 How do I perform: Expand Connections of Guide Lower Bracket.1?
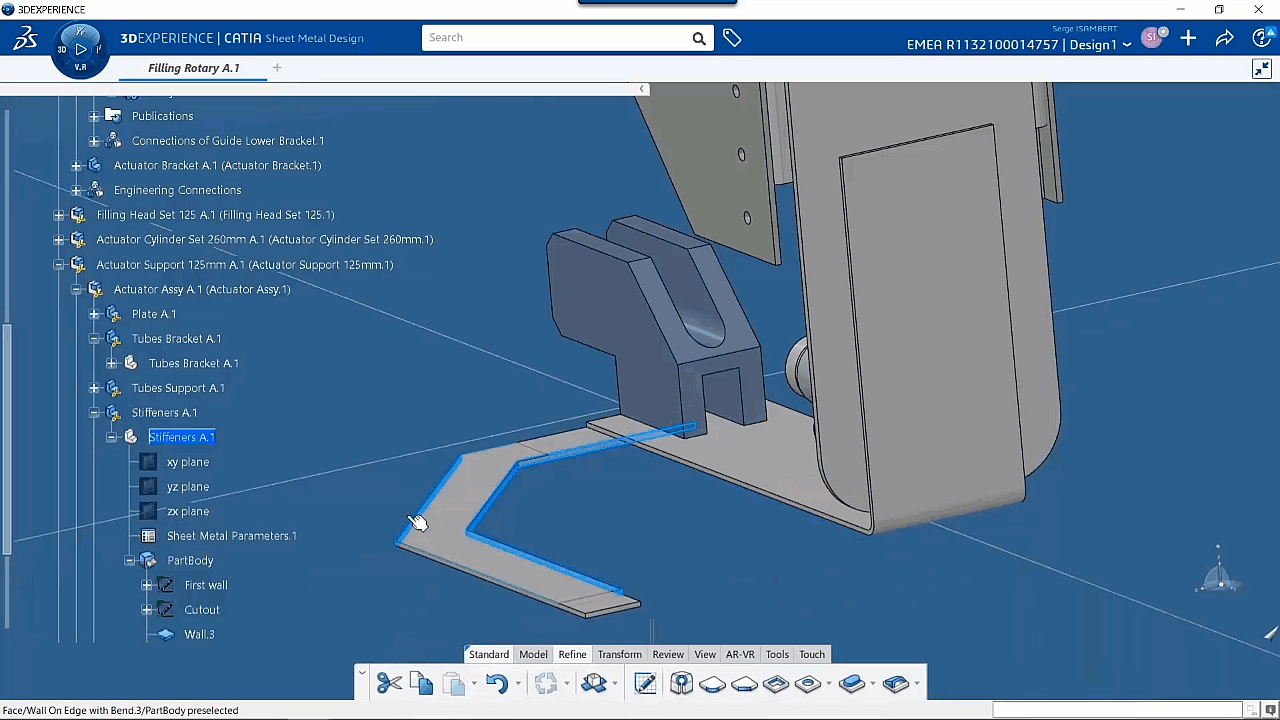94,141
